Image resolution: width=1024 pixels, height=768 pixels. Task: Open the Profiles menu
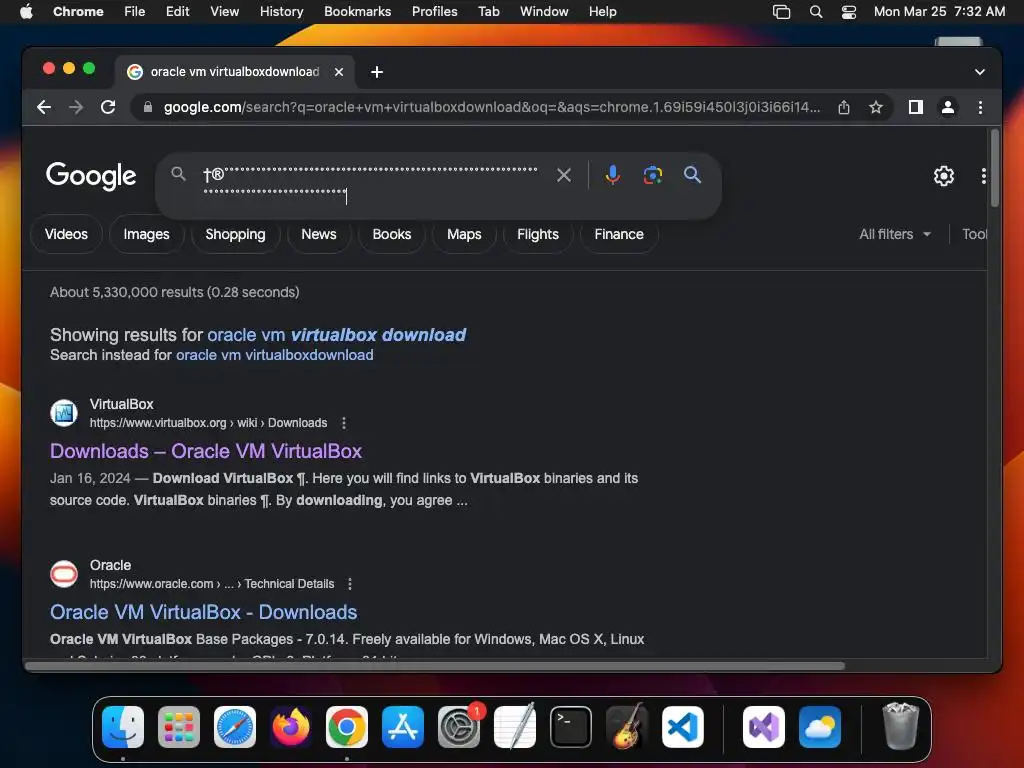(434, 11)
